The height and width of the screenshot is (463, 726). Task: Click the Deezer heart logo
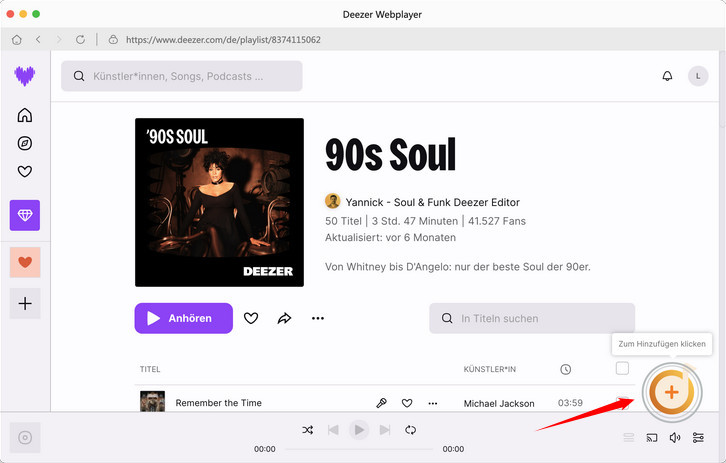(x=25, y=76)
